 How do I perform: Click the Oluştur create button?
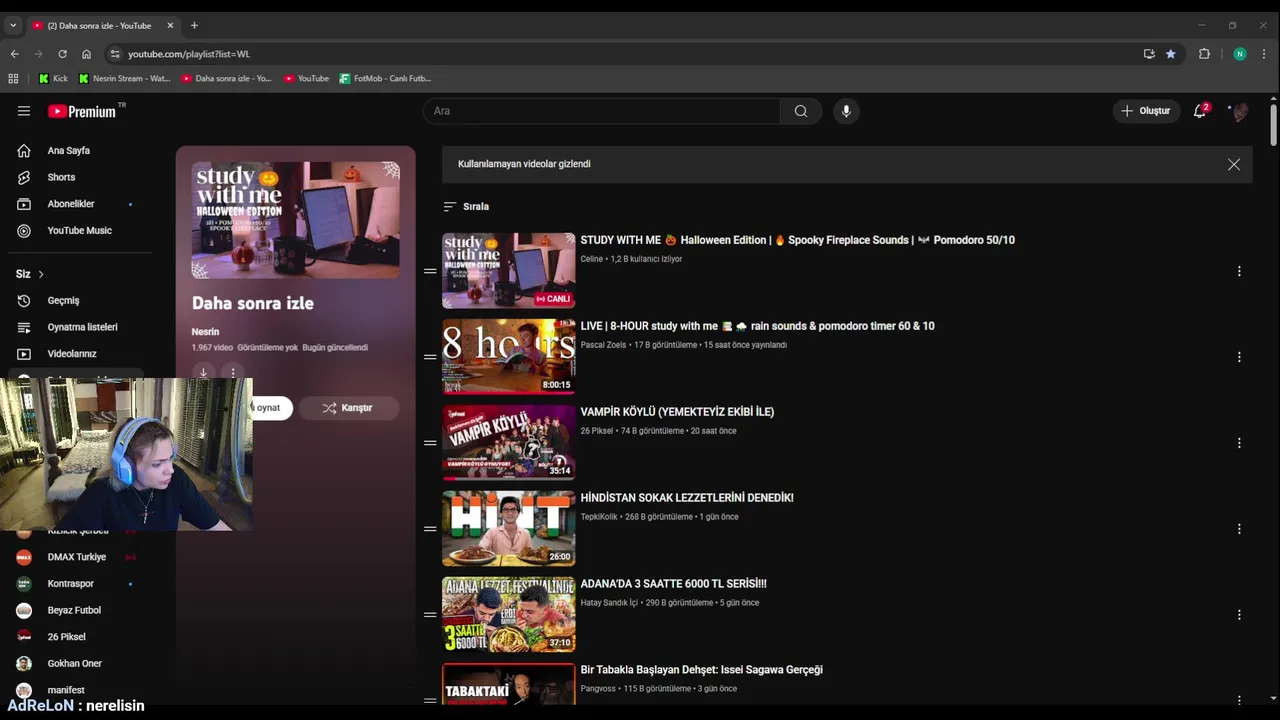click(x=1146, y=111)
